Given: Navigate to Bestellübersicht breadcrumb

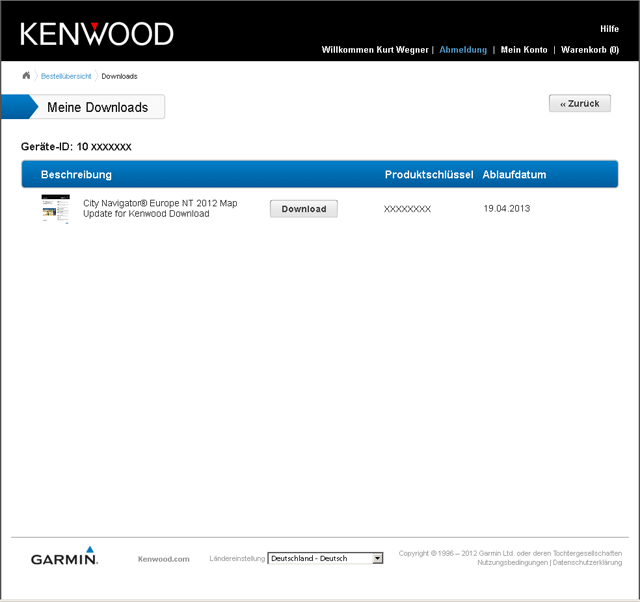Looking at the screenshot, I should point(66,76).
